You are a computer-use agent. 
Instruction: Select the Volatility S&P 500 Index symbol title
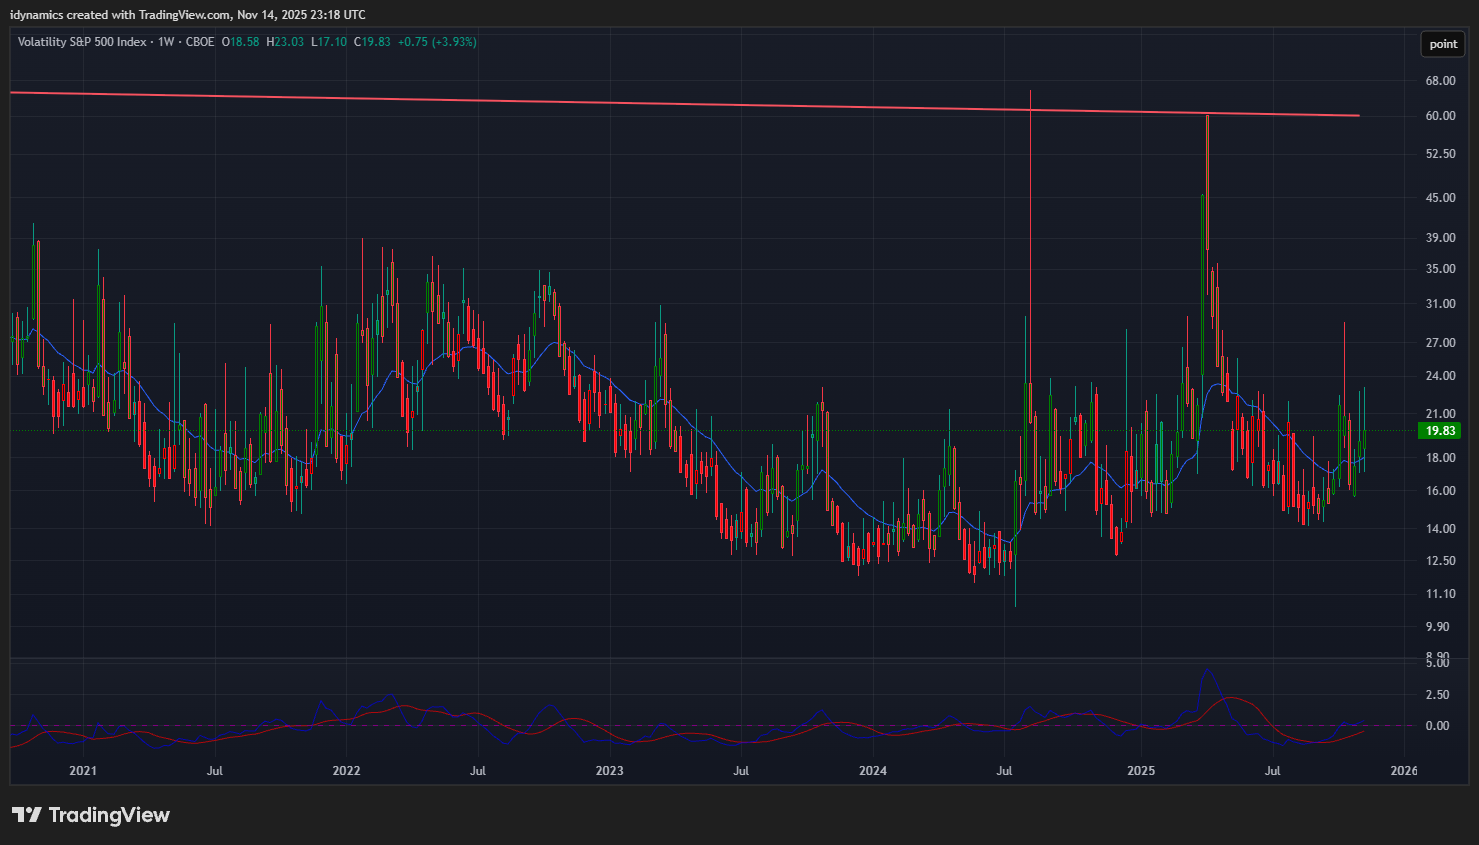(82, 42)
